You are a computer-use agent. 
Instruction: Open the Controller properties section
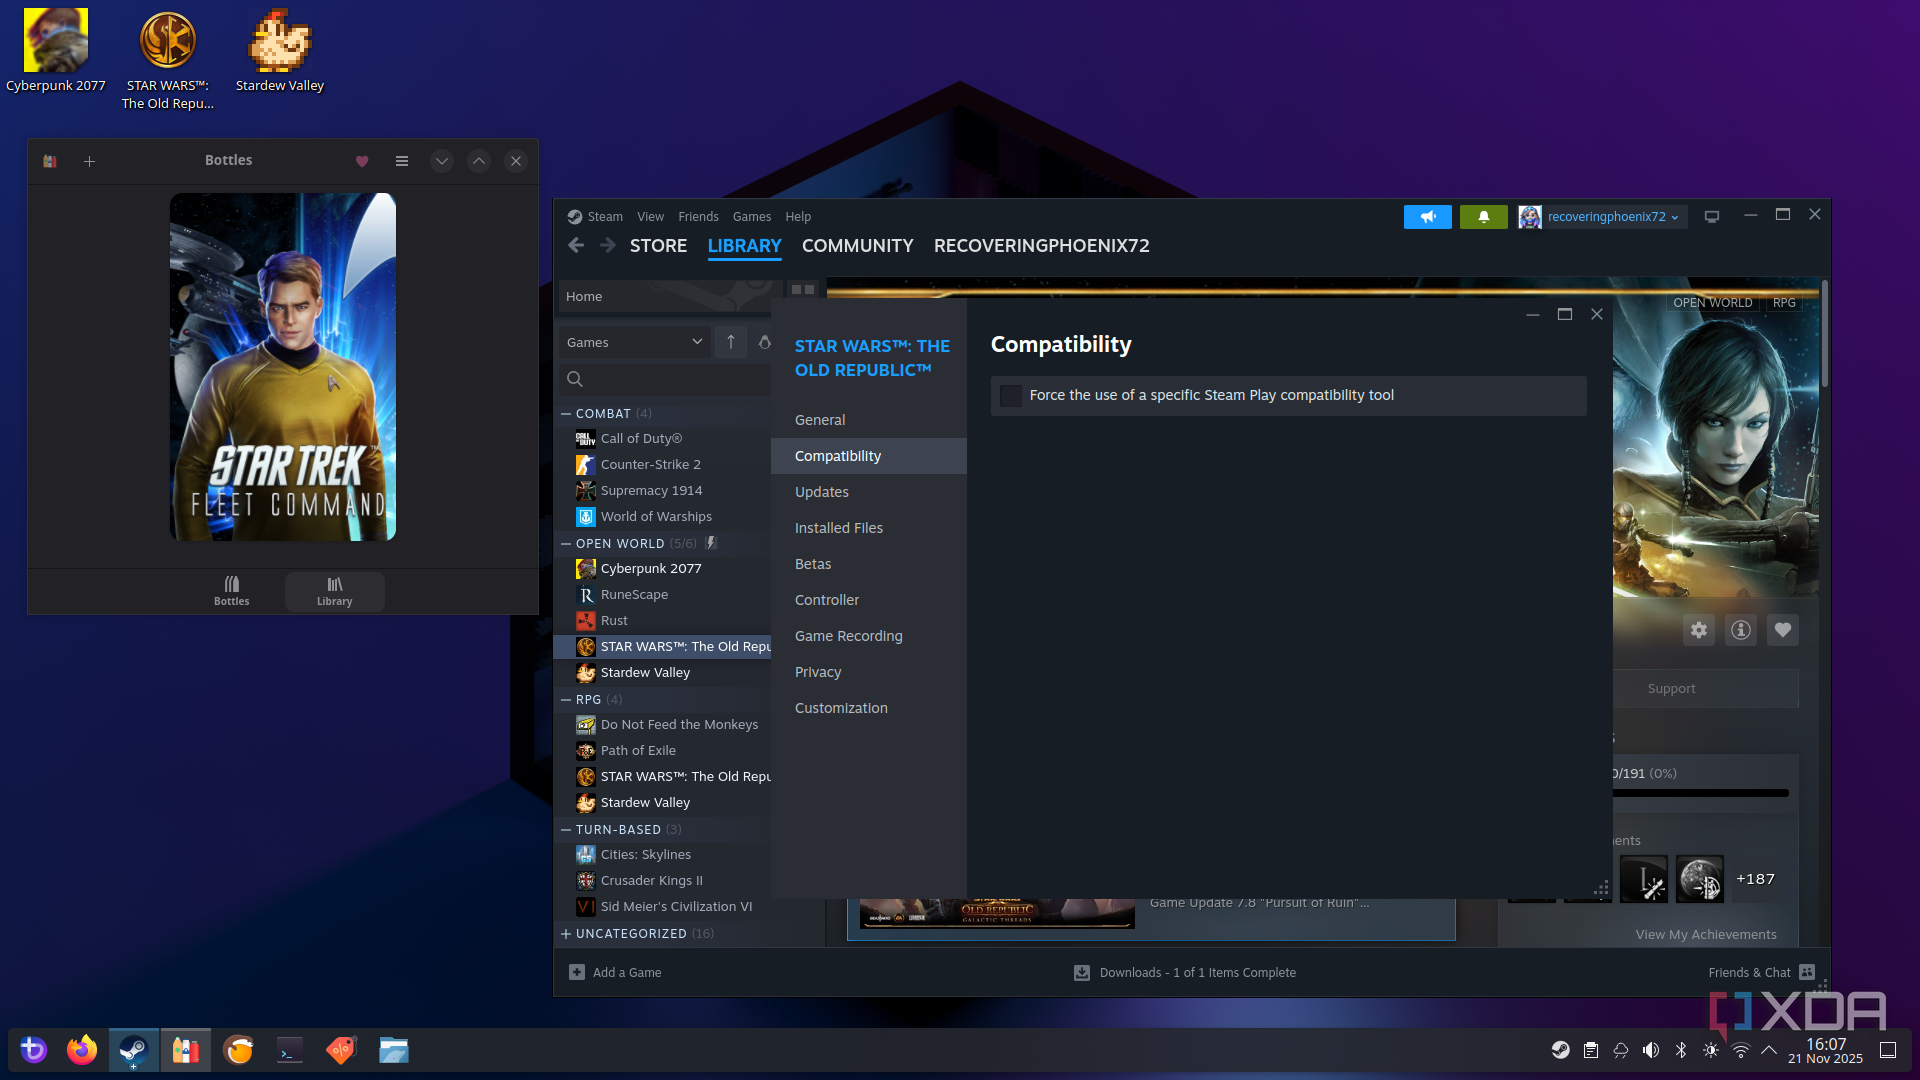click(x=868, y=600)
